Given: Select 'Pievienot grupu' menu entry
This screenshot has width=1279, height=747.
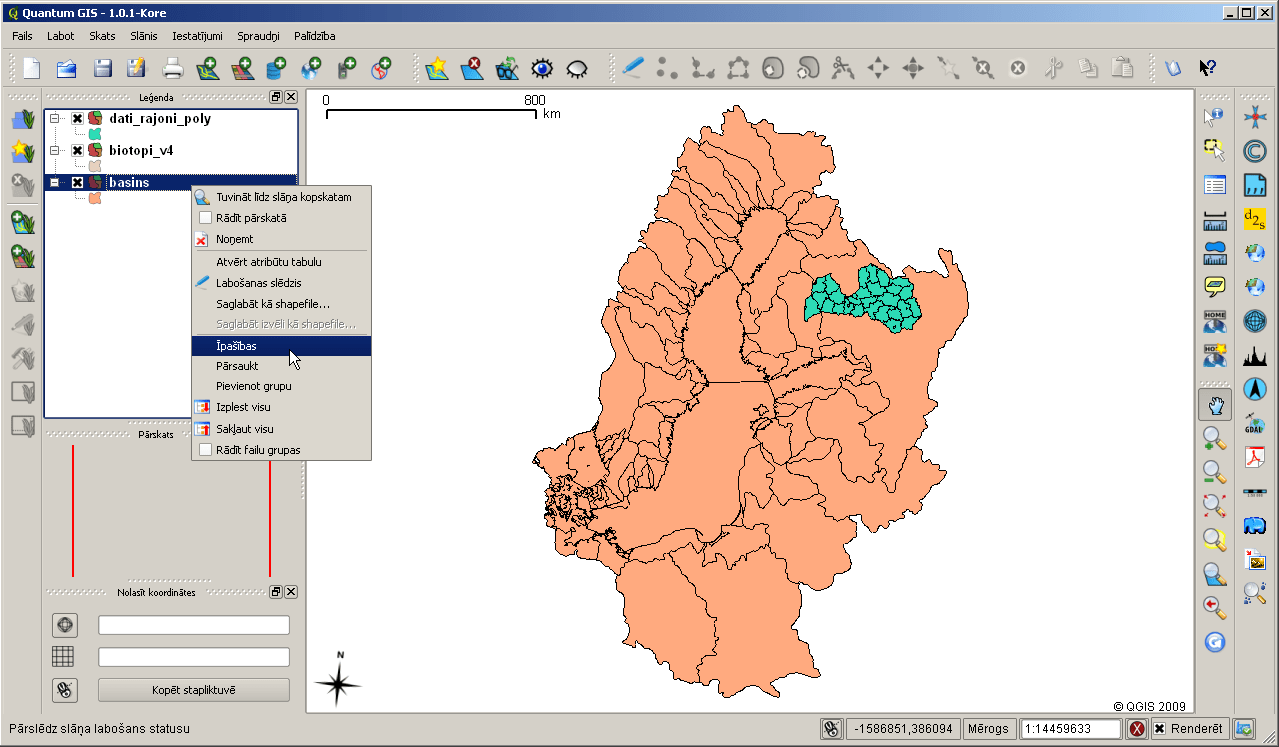Looking at the screenshot, I should (281, 386).
